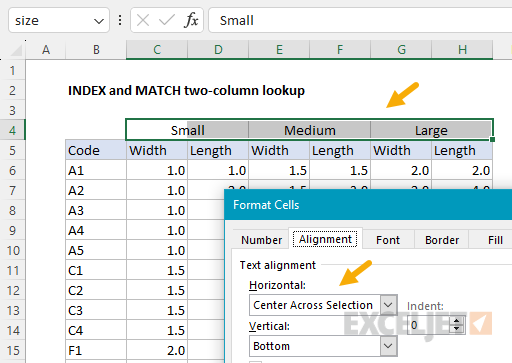Viewport: 512px width, 363px height.
Task: Switch to the Border tab
Action: [442, 240]
